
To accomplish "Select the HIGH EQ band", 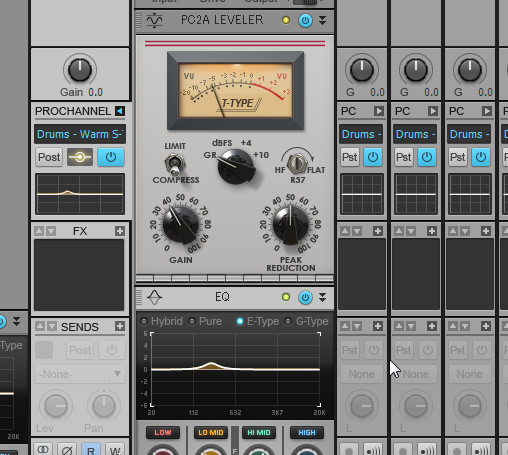I will point(307,432).
